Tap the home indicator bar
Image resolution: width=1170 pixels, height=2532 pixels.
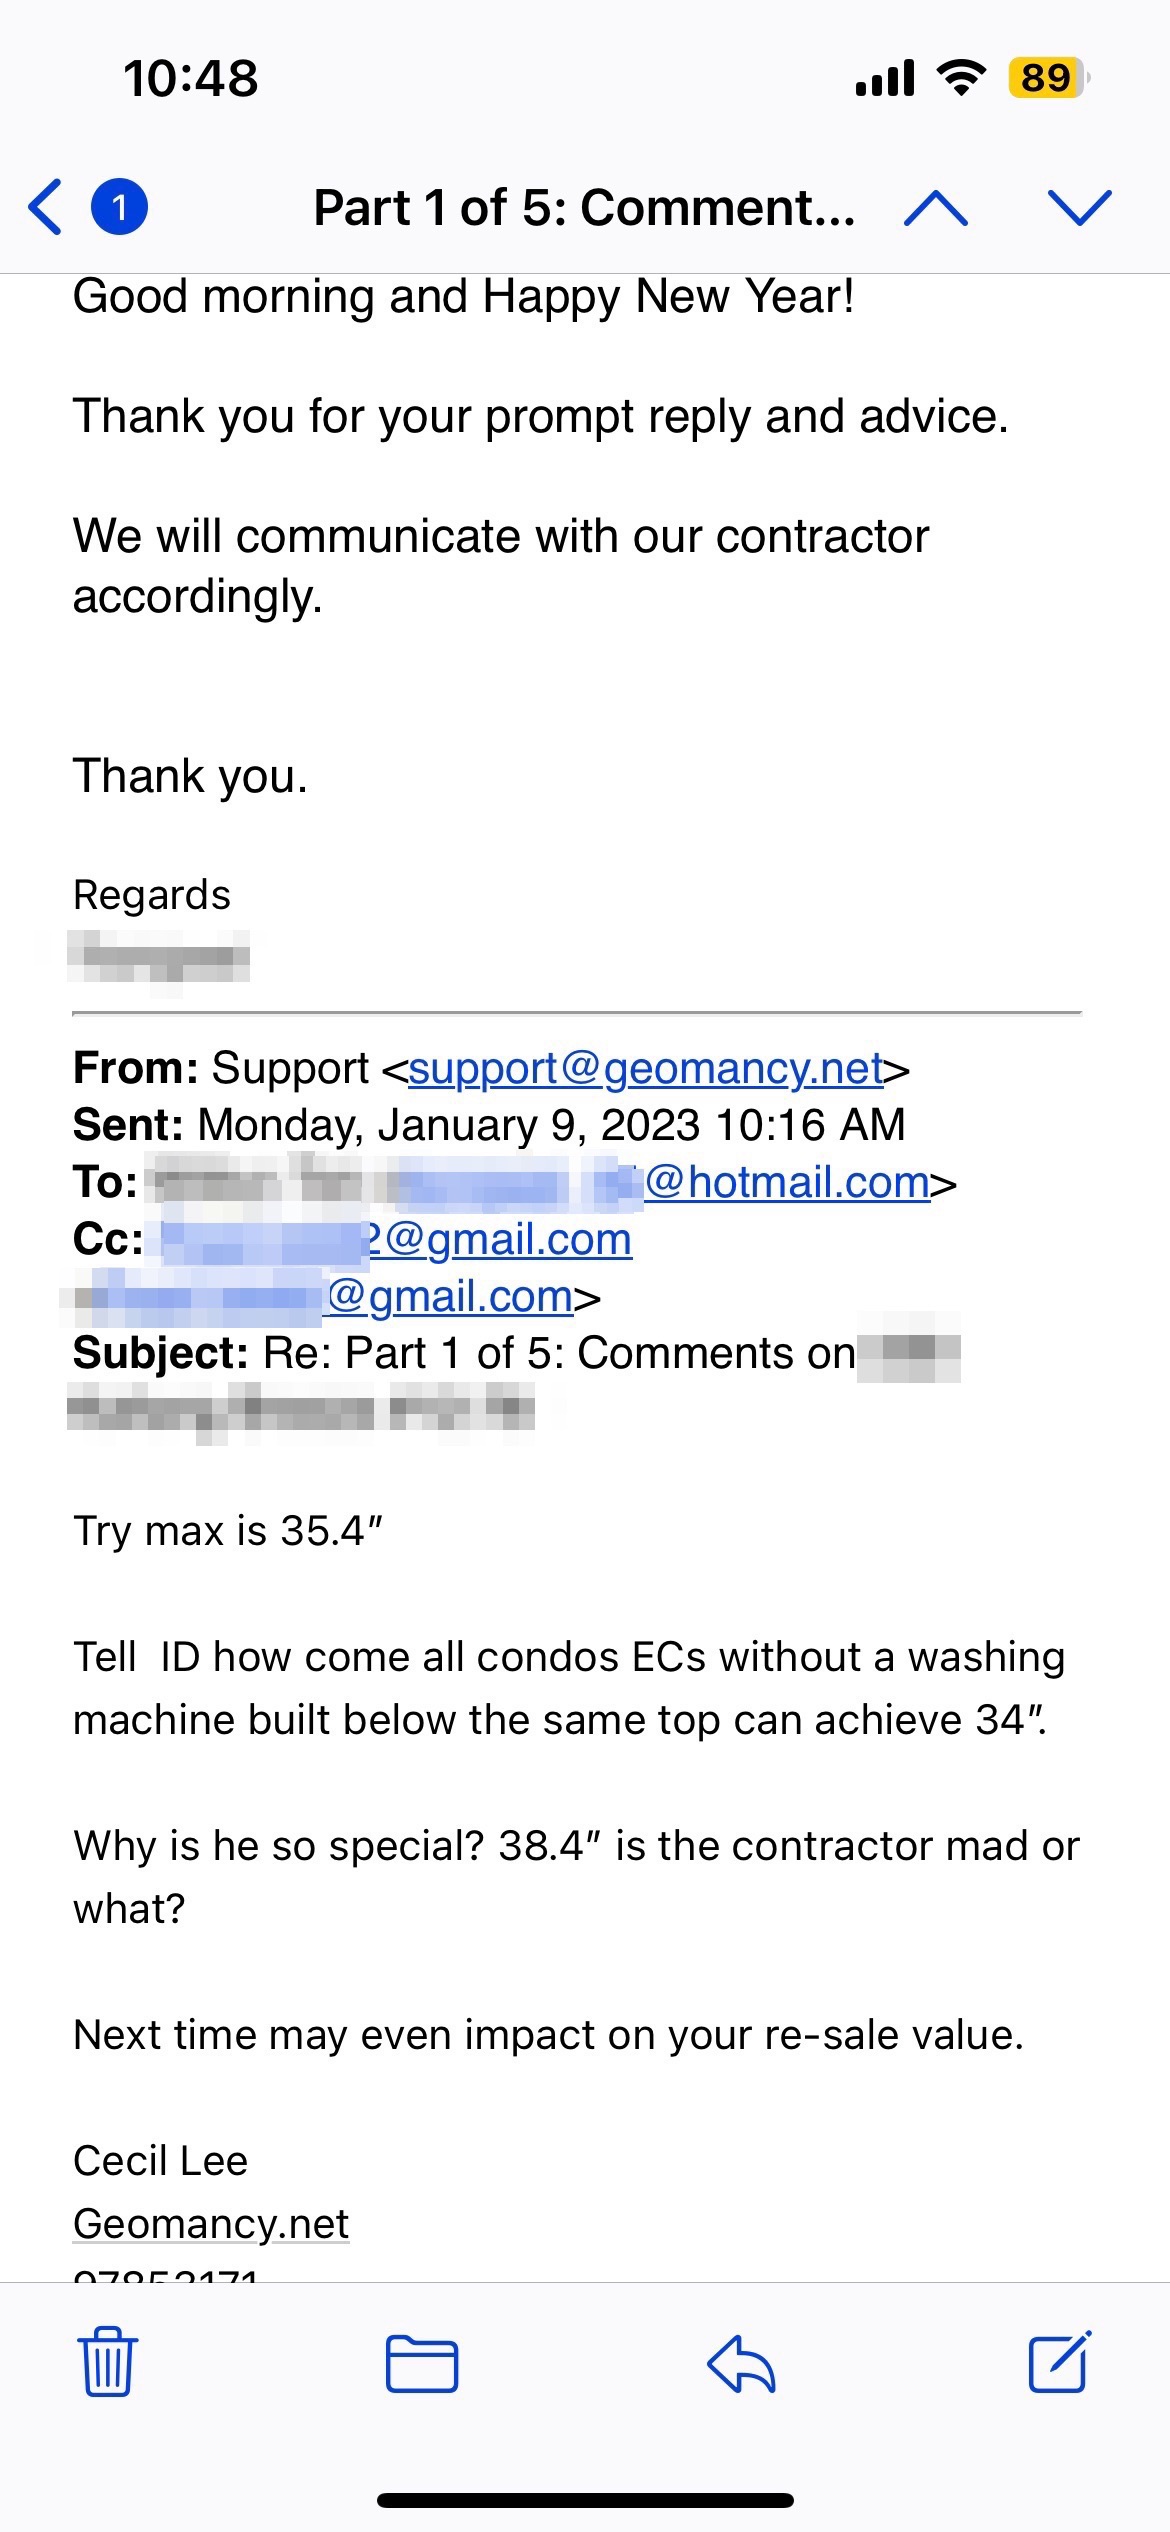click(x=585, y=2500)
